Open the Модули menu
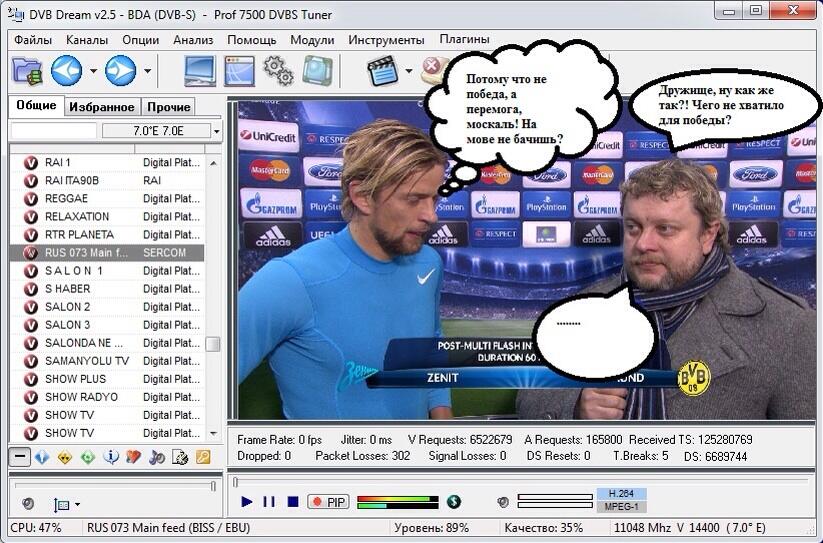The height and width of the screenshot is (543, 823). click(312, 40)
